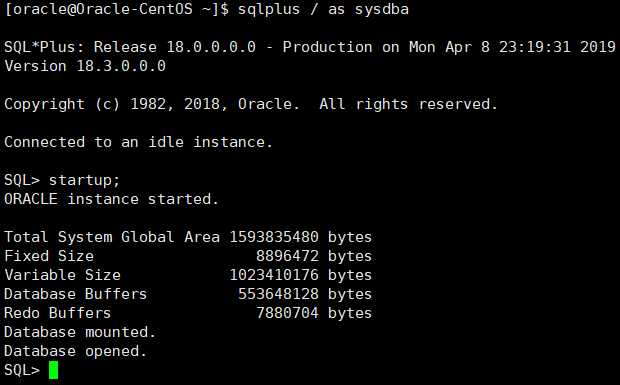The width and height of the screenshot is (620, 385).
Task: Click the final 'SQL>' prompt before the cursor
Action: pos(22,370)
